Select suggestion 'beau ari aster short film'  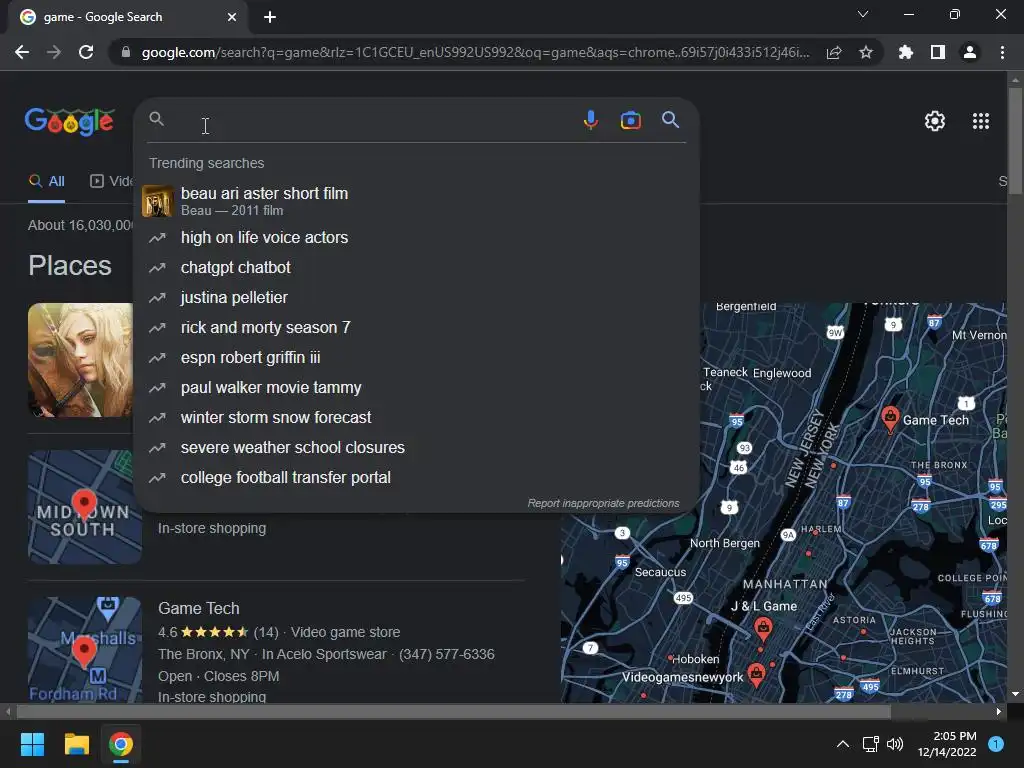(417, 201)
